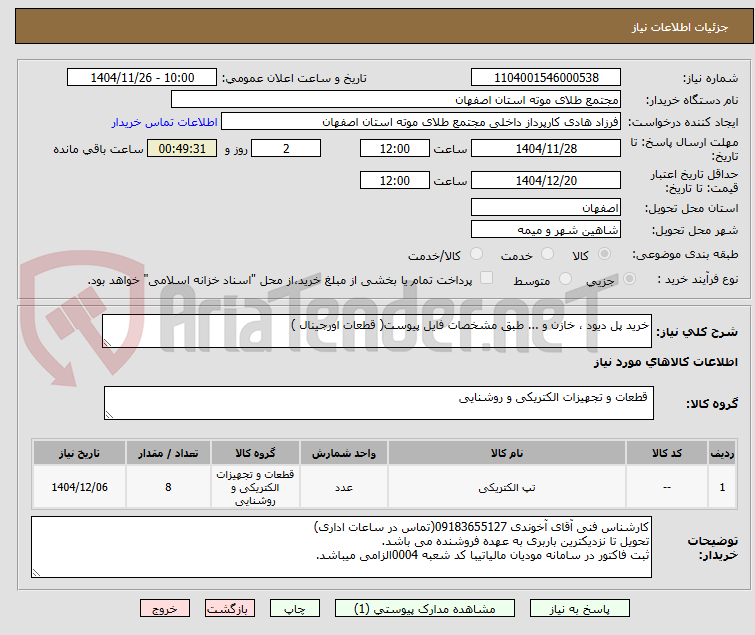Image resolution: width=755 pixels, height=635 pixels.
Task: Click the تب الکتریکی product name cell
Action: tap(507, 487)
